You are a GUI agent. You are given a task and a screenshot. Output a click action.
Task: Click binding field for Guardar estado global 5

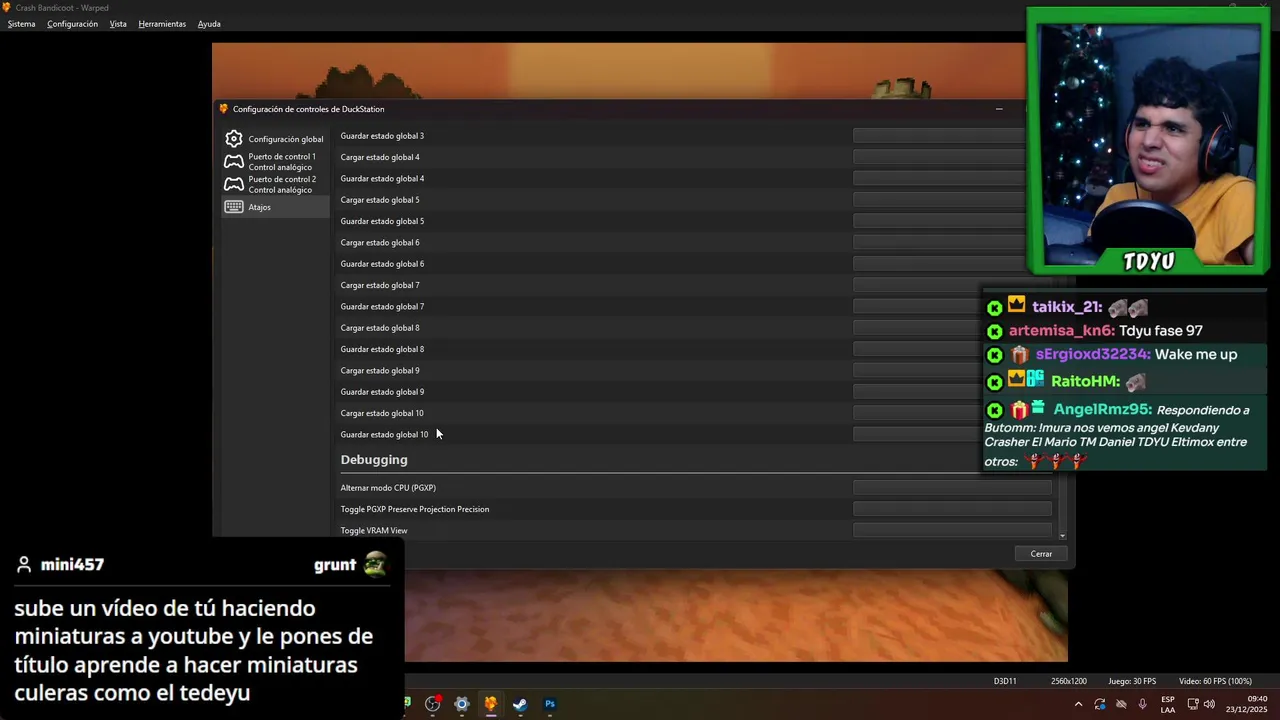tap(939, 221)
